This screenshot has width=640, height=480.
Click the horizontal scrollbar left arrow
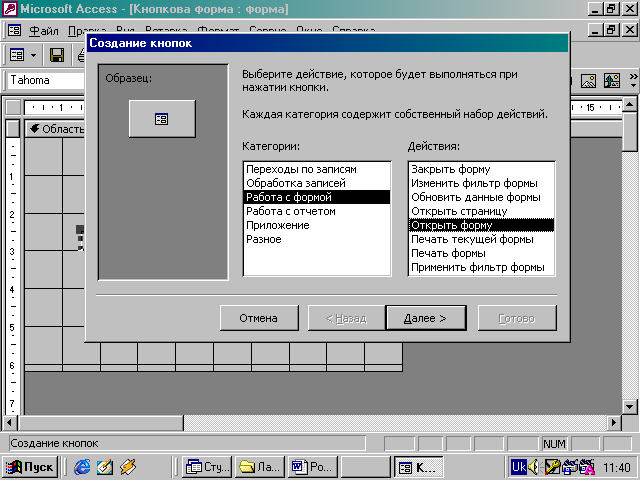(10, 422)
